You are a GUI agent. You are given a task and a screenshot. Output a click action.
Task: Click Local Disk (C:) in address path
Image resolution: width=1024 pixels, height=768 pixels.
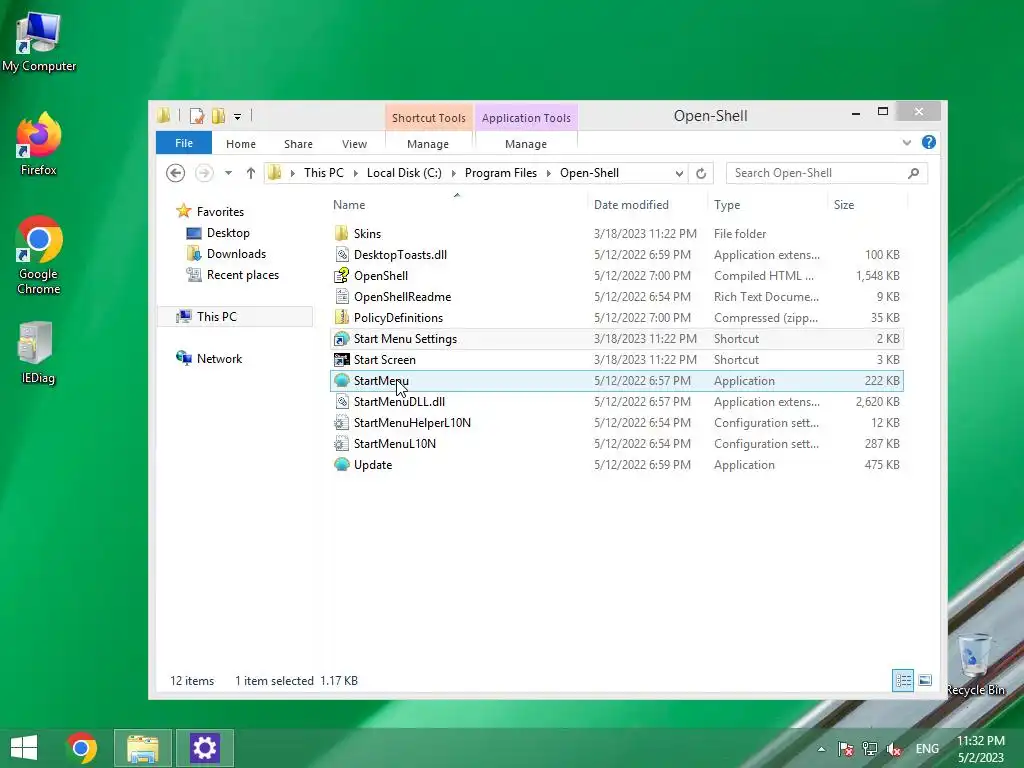point(404,173)
